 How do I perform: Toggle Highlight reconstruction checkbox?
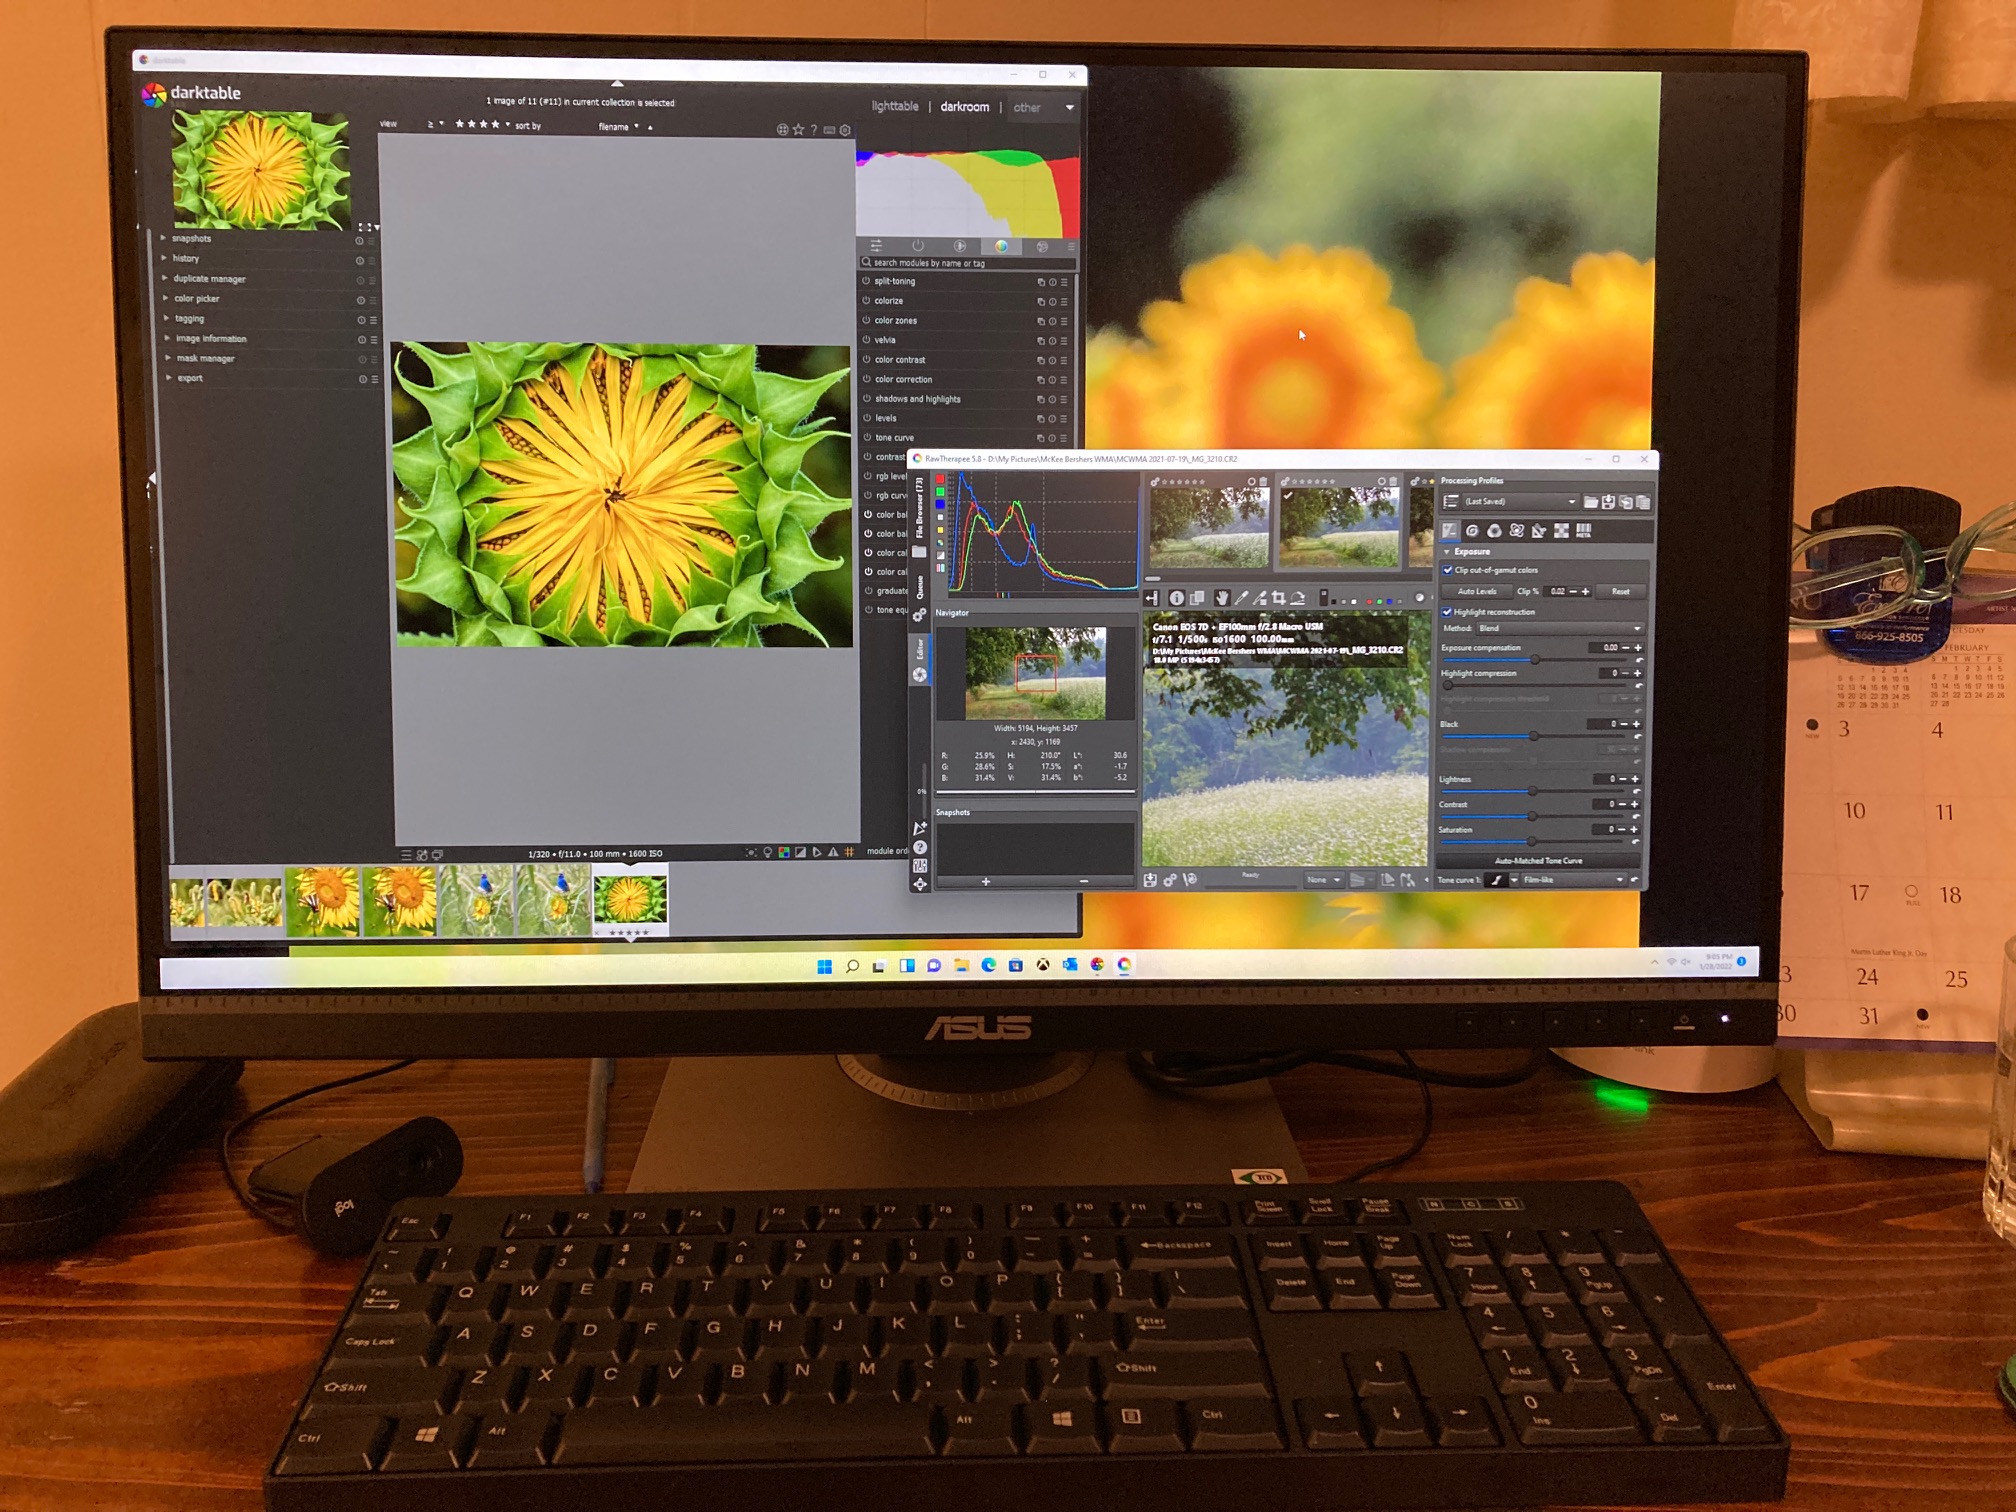1446,612
